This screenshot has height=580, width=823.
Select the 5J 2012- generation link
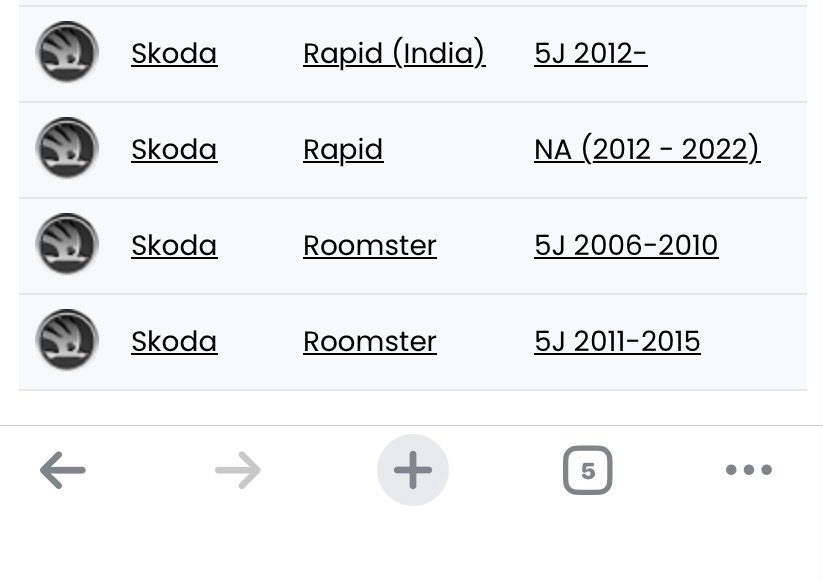(x=591, y=53)
